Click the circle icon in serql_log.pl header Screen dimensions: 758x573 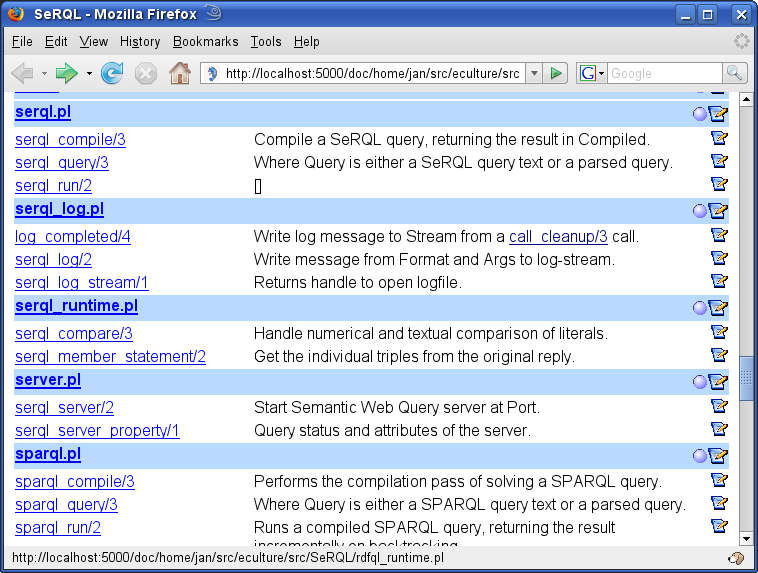[x=700, y=211]
